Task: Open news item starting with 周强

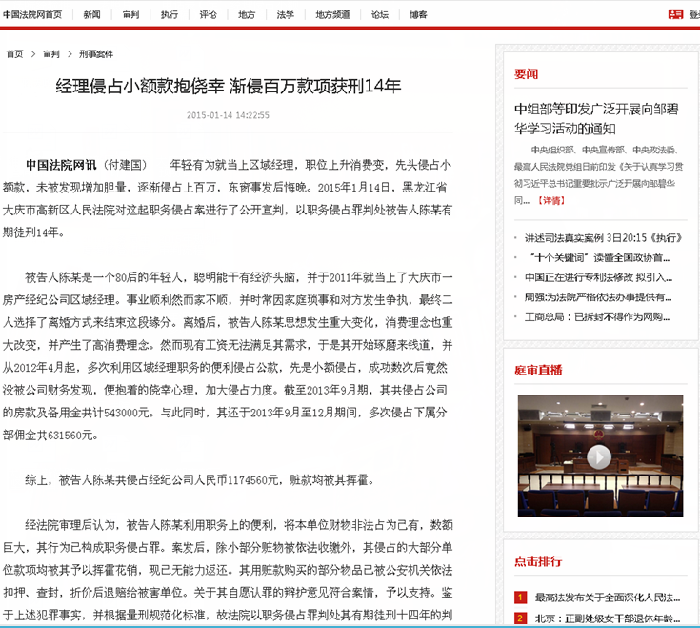Action: pos(598,297)
